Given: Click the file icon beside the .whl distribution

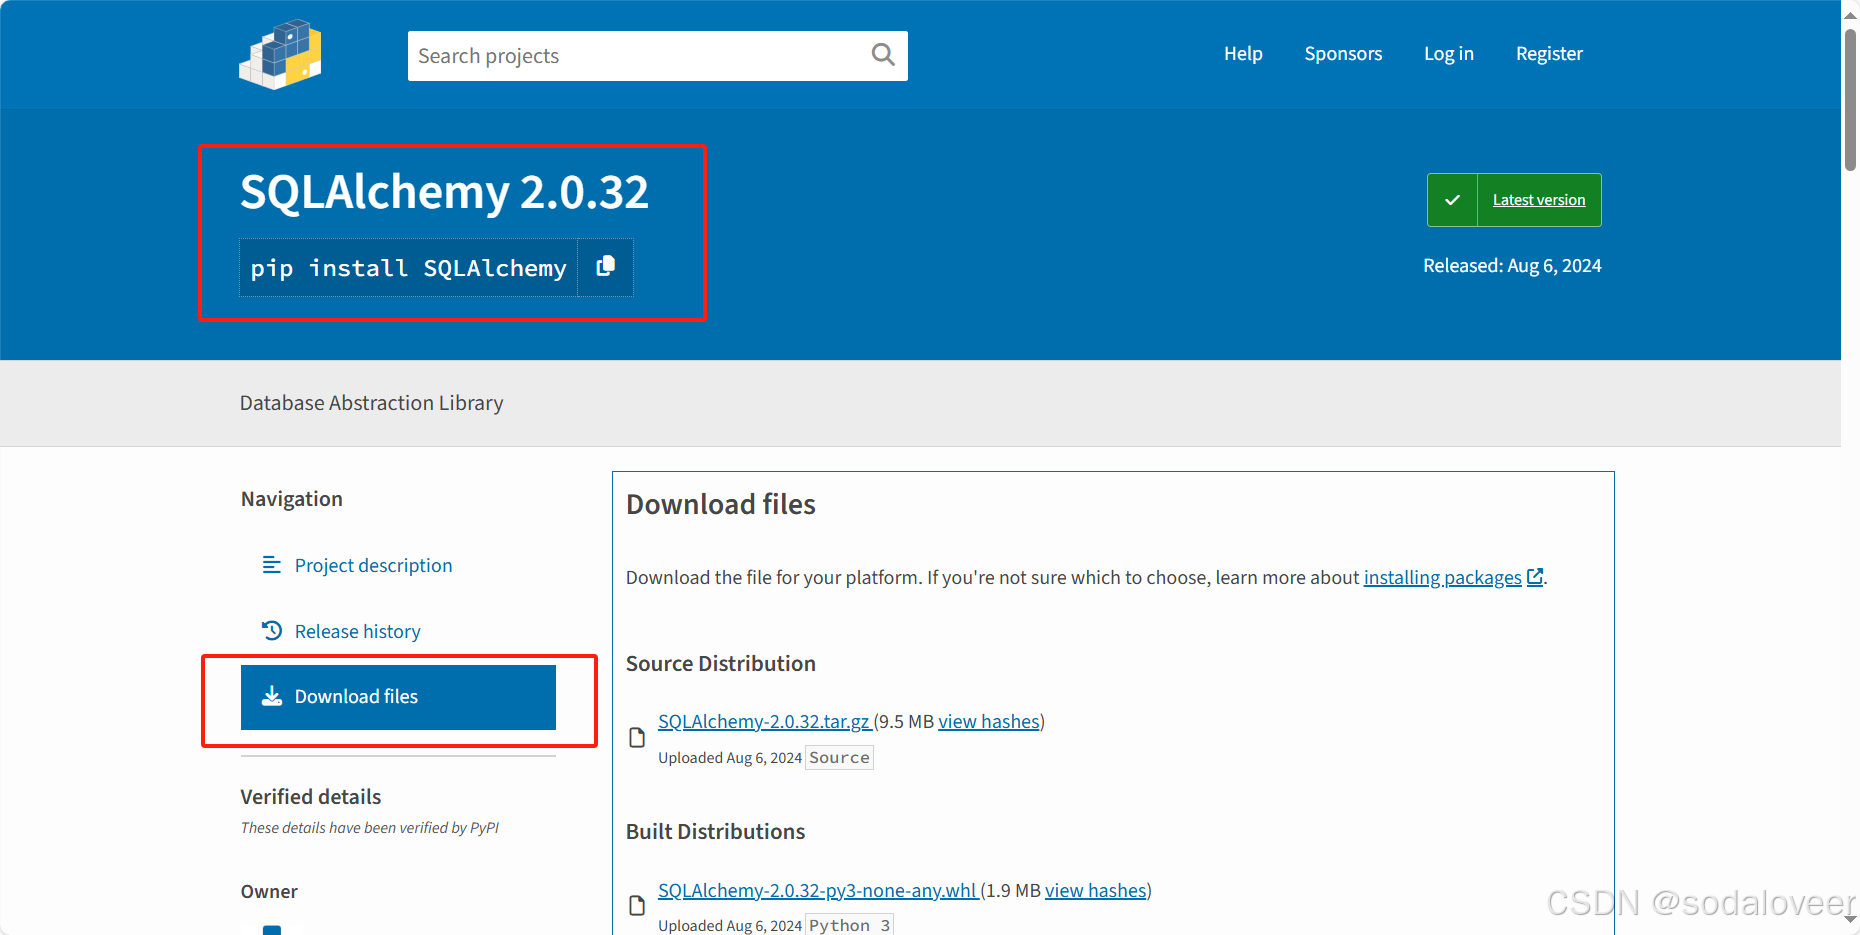Looking at the screenshot, I should pyautogui.click(x=637, y=906).
